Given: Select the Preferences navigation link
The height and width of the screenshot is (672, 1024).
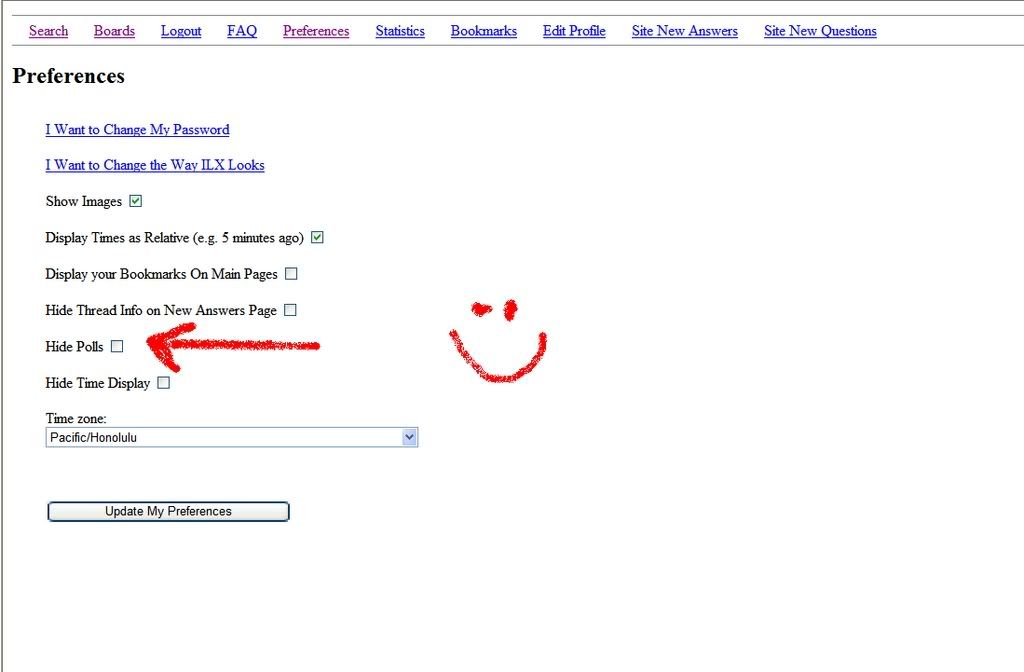Looking at the screenshot, I should point(316,31).
